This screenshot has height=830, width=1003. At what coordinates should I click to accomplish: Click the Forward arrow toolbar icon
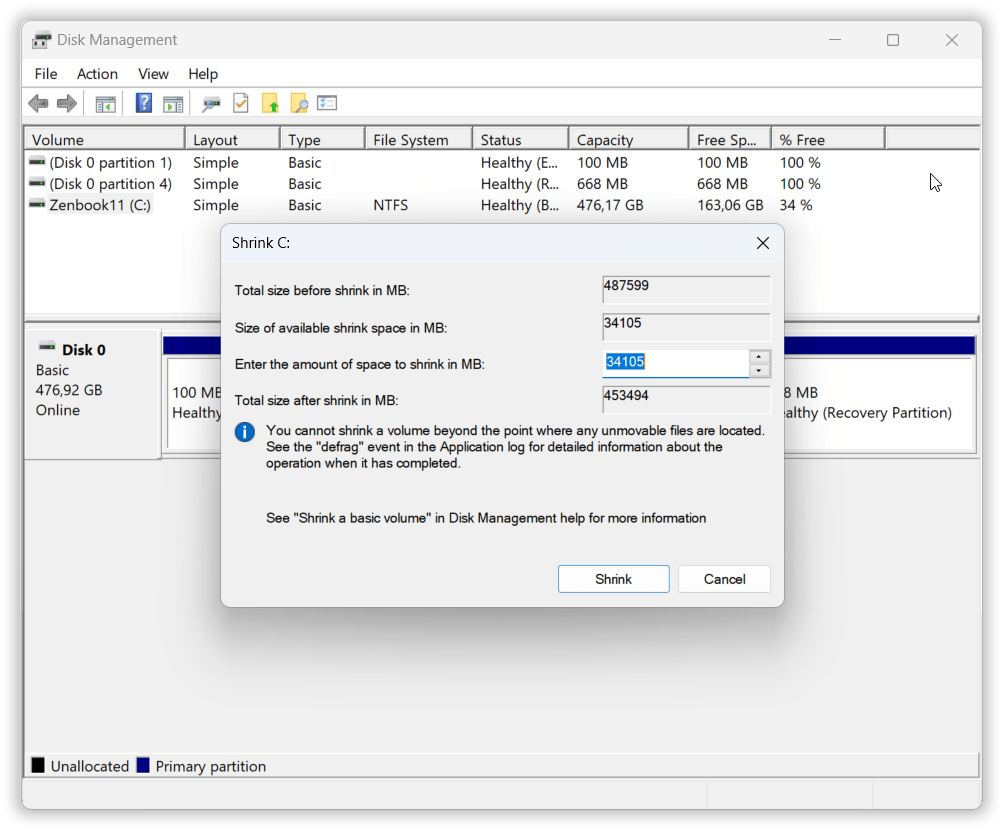[x=67, y=103]
